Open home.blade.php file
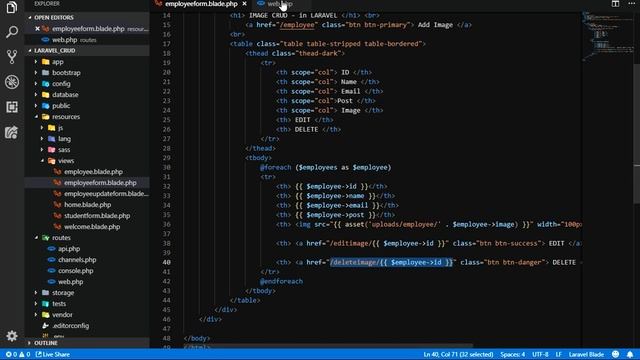 pyautogui.click(x=87, y=205)
